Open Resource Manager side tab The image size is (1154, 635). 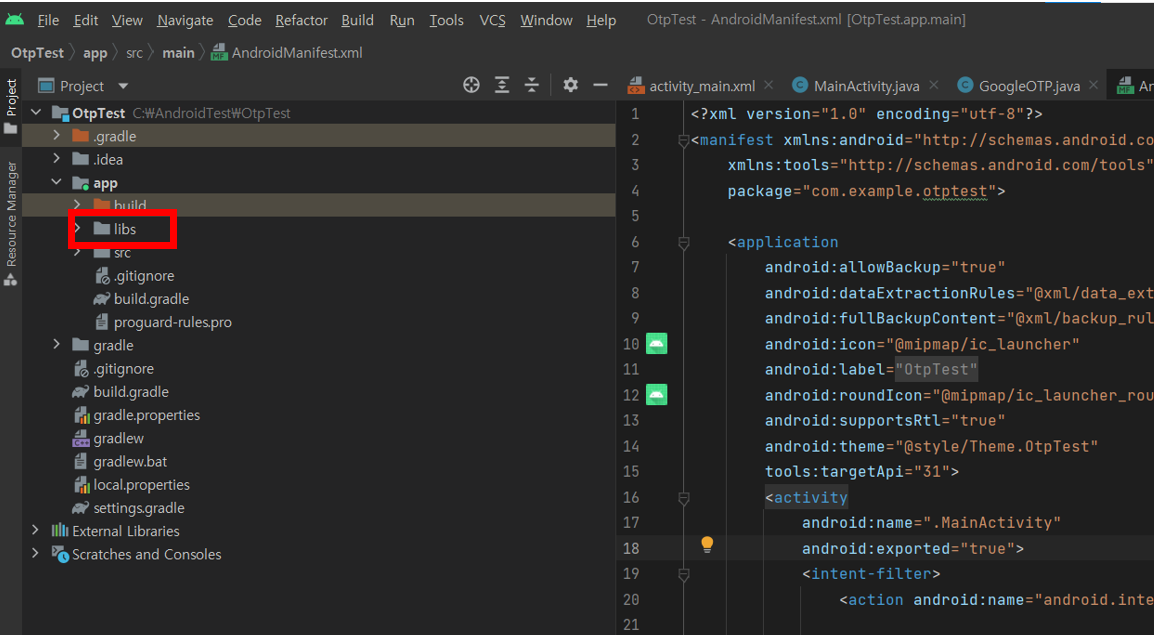[11, 224]
